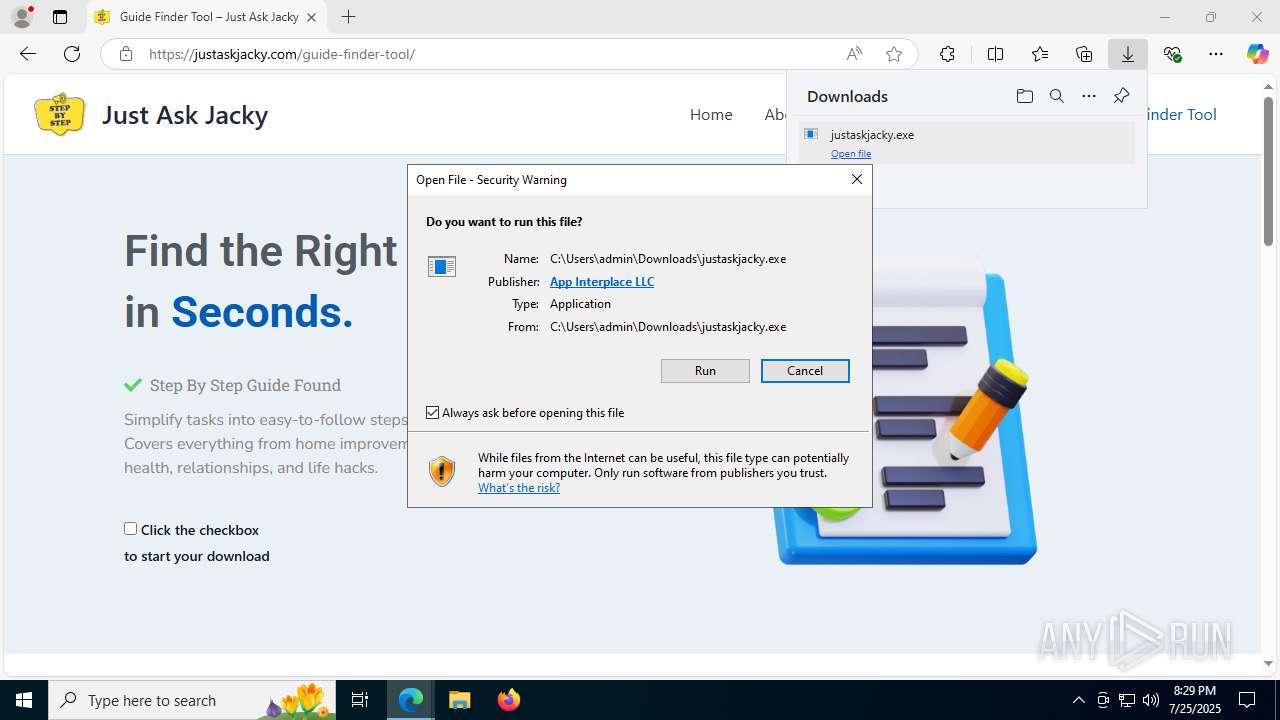Open the notification center icon
The image size is (1280, 720).
pyautogui.click(x=1247, y=700)
